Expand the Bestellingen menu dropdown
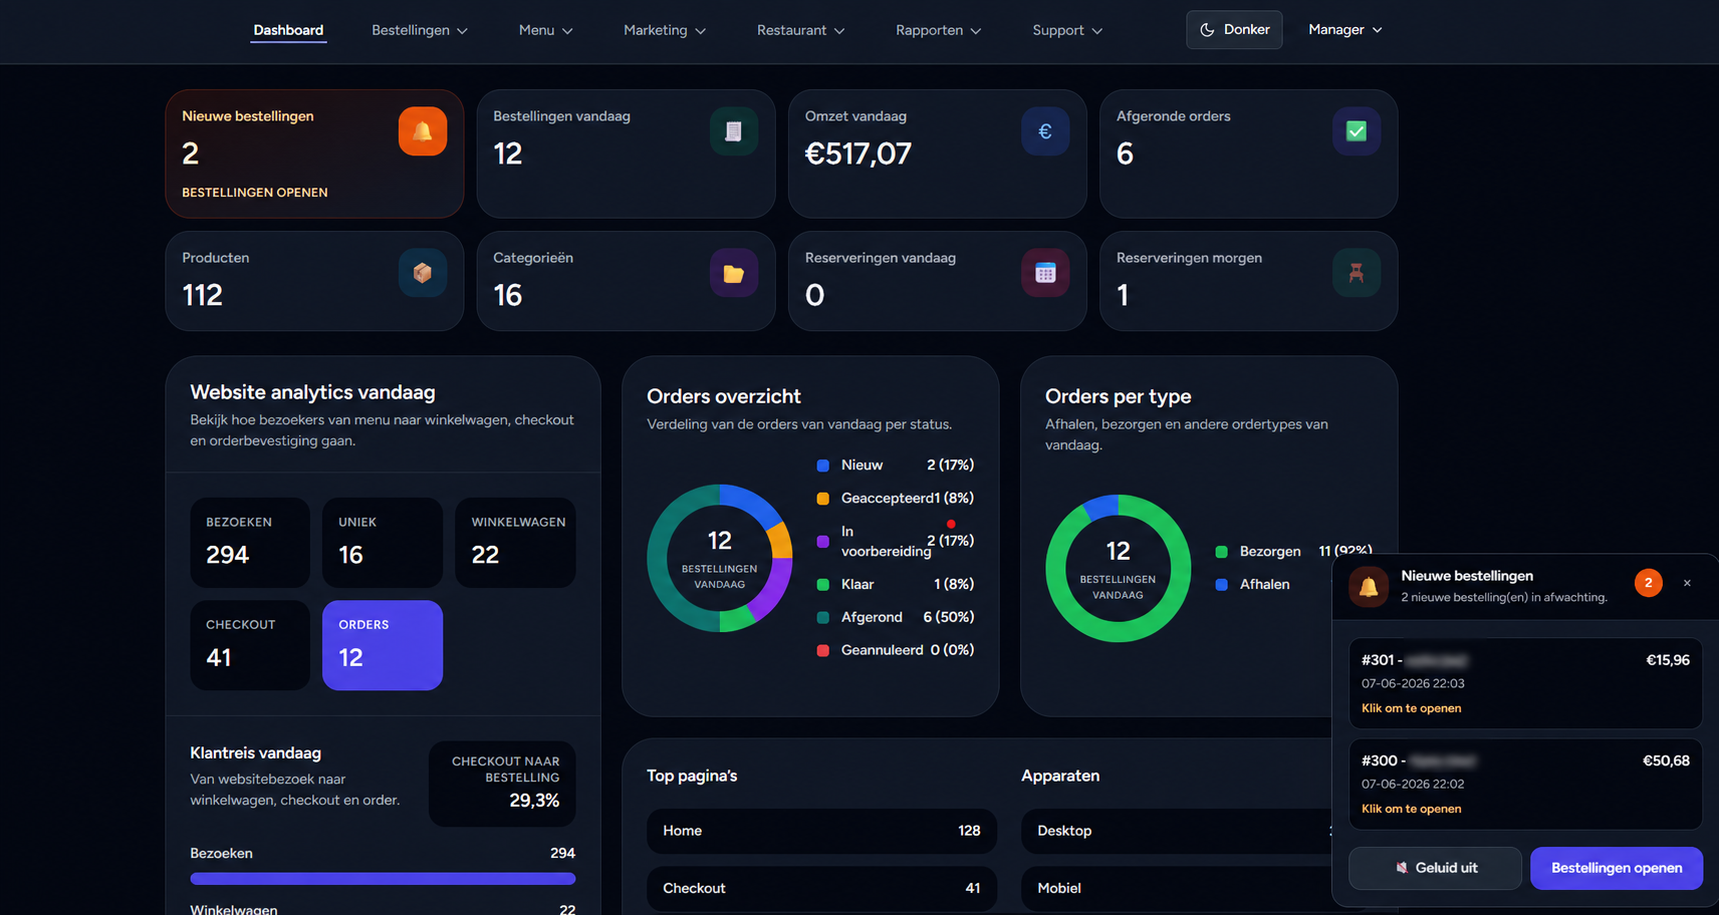 coord(420,30)
